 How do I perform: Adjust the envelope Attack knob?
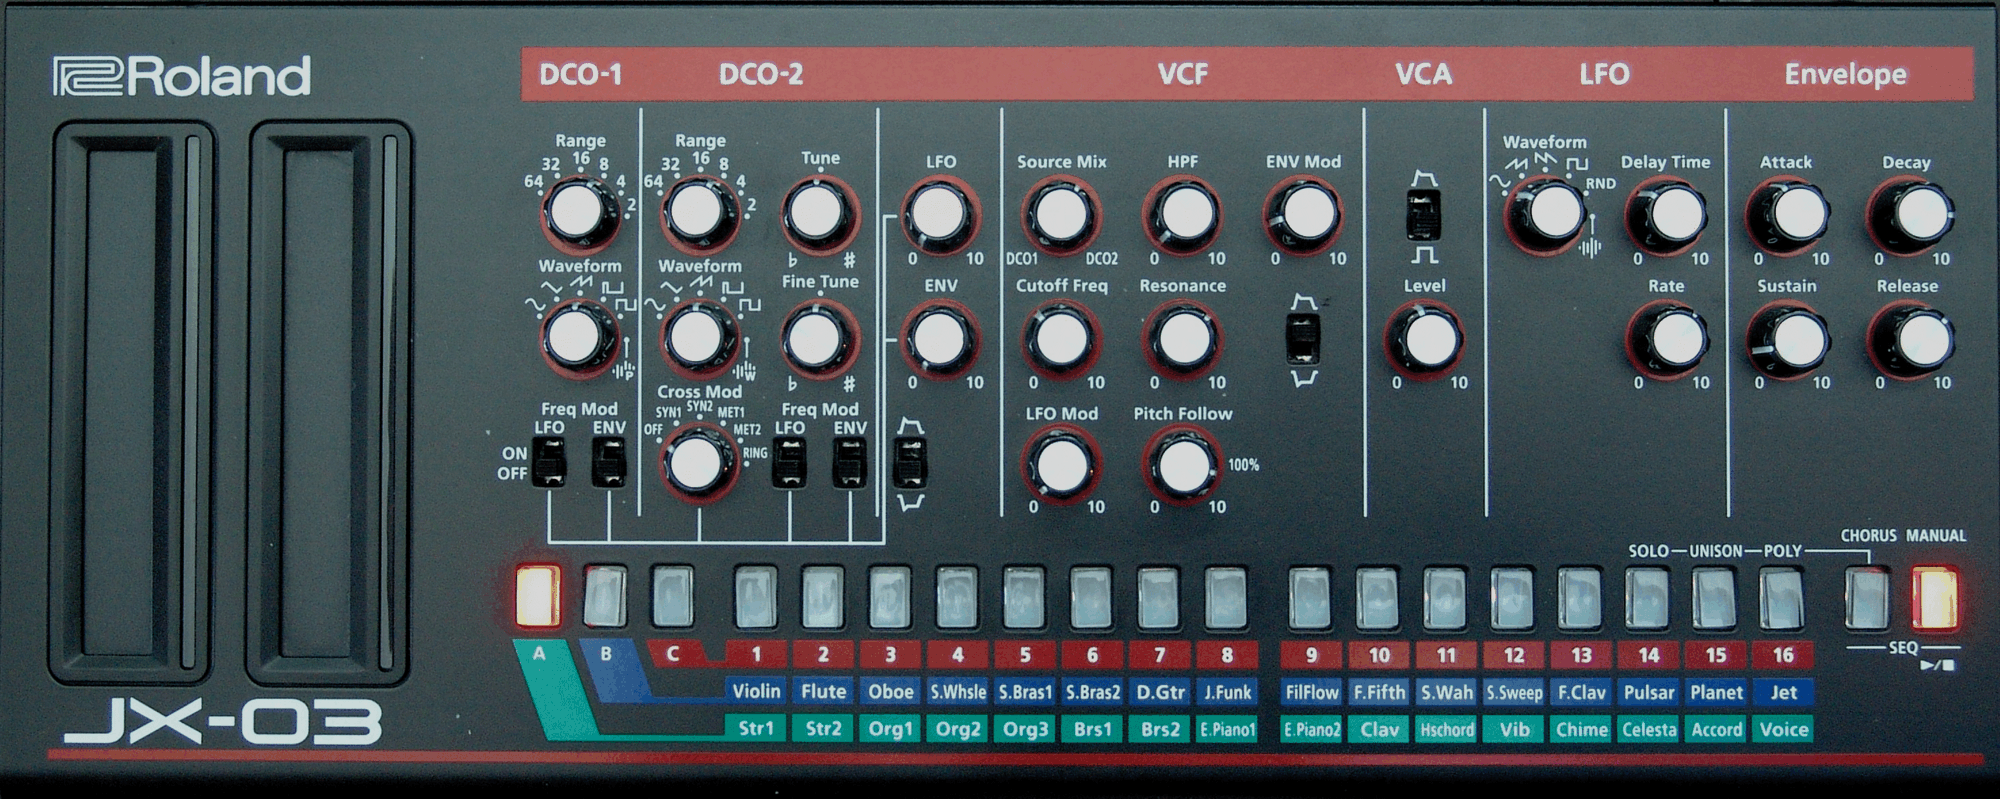tap(1789, 213)
